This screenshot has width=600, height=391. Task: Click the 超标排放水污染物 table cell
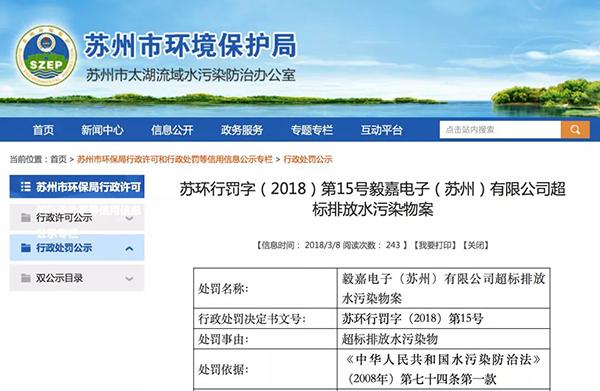tap(443, 339)
